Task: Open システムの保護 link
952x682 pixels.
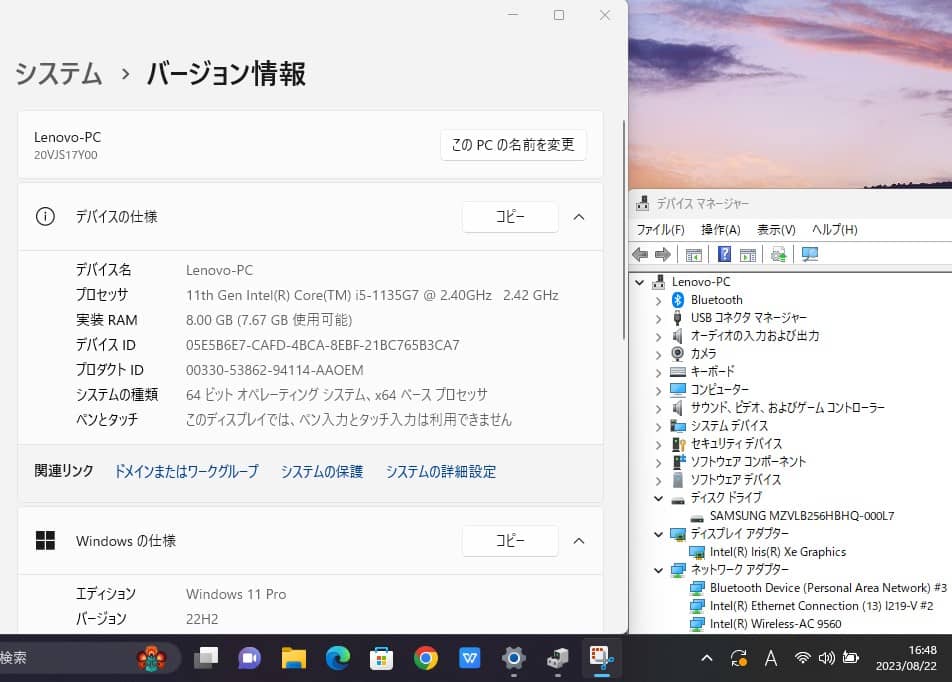Action: tap(322, 471)
